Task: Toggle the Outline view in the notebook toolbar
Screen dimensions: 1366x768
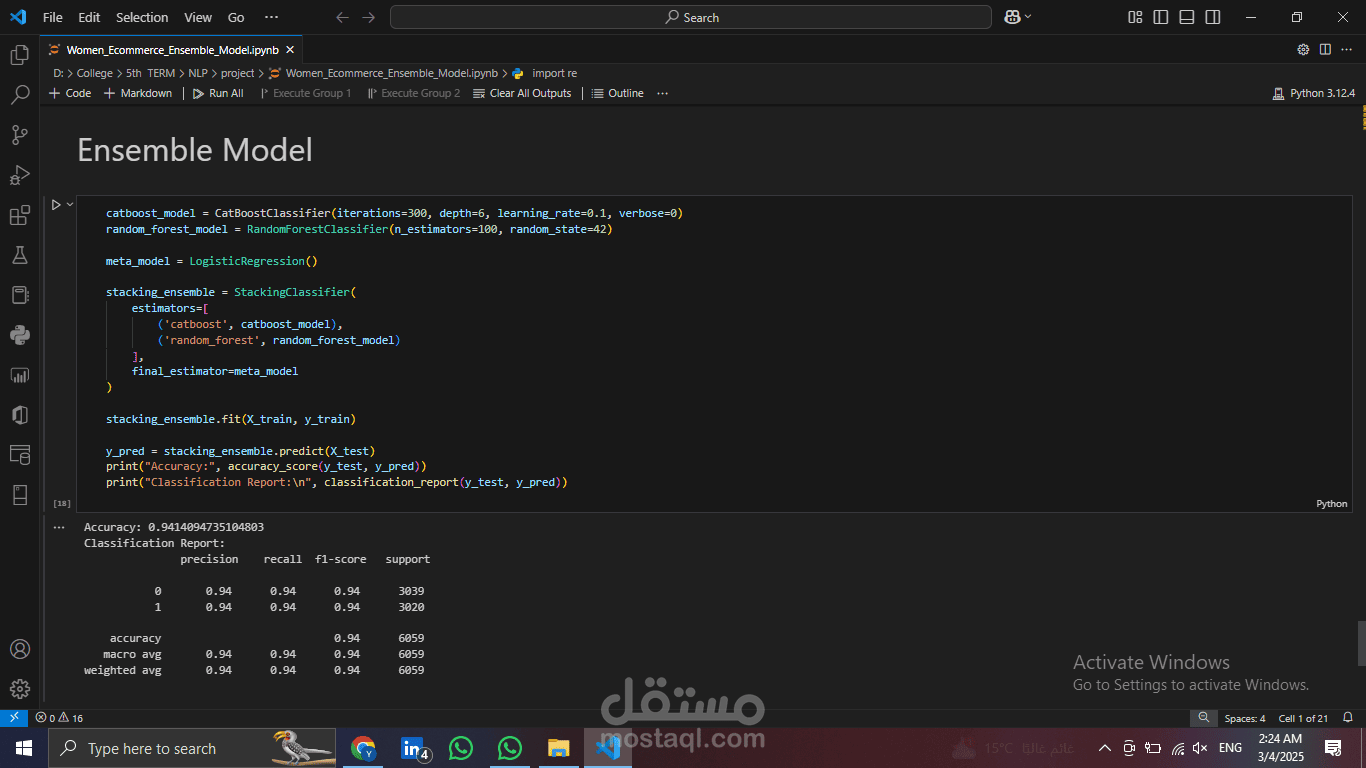Action: click(x=618, y=93)
